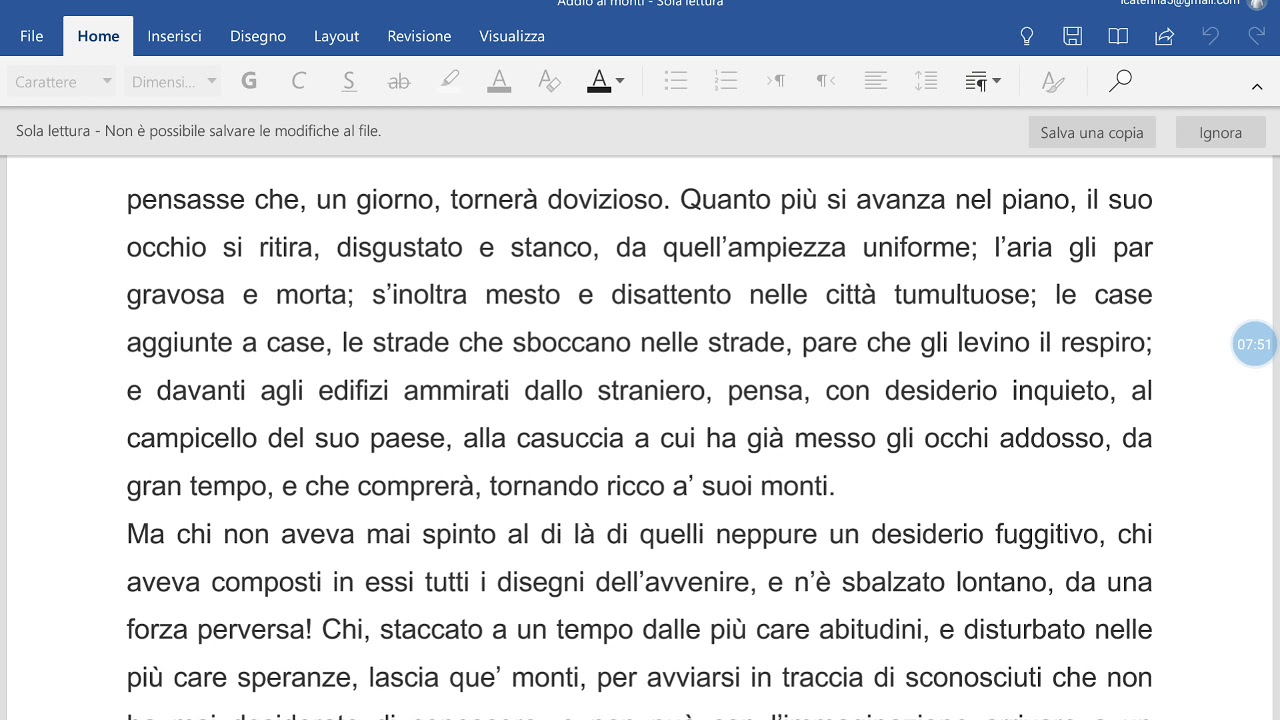Viewport: 1280px width, 720px height.
Task: Expand the paragraph formatting dropdown arrow
Action: (997, 82)
